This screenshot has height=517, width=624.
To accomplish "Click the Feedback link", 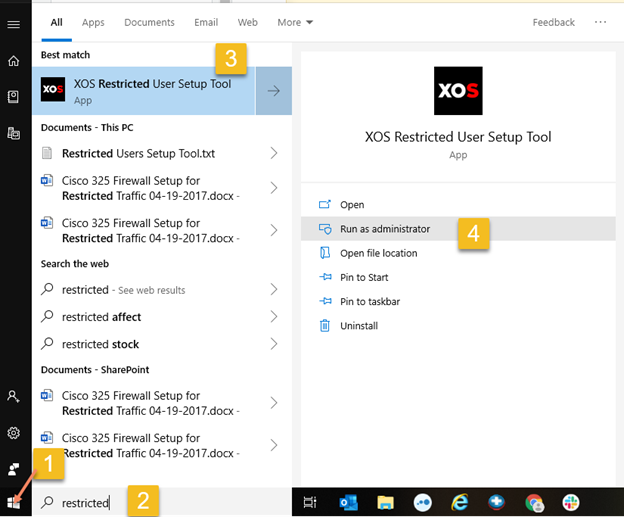I will (x=554, y=22).
